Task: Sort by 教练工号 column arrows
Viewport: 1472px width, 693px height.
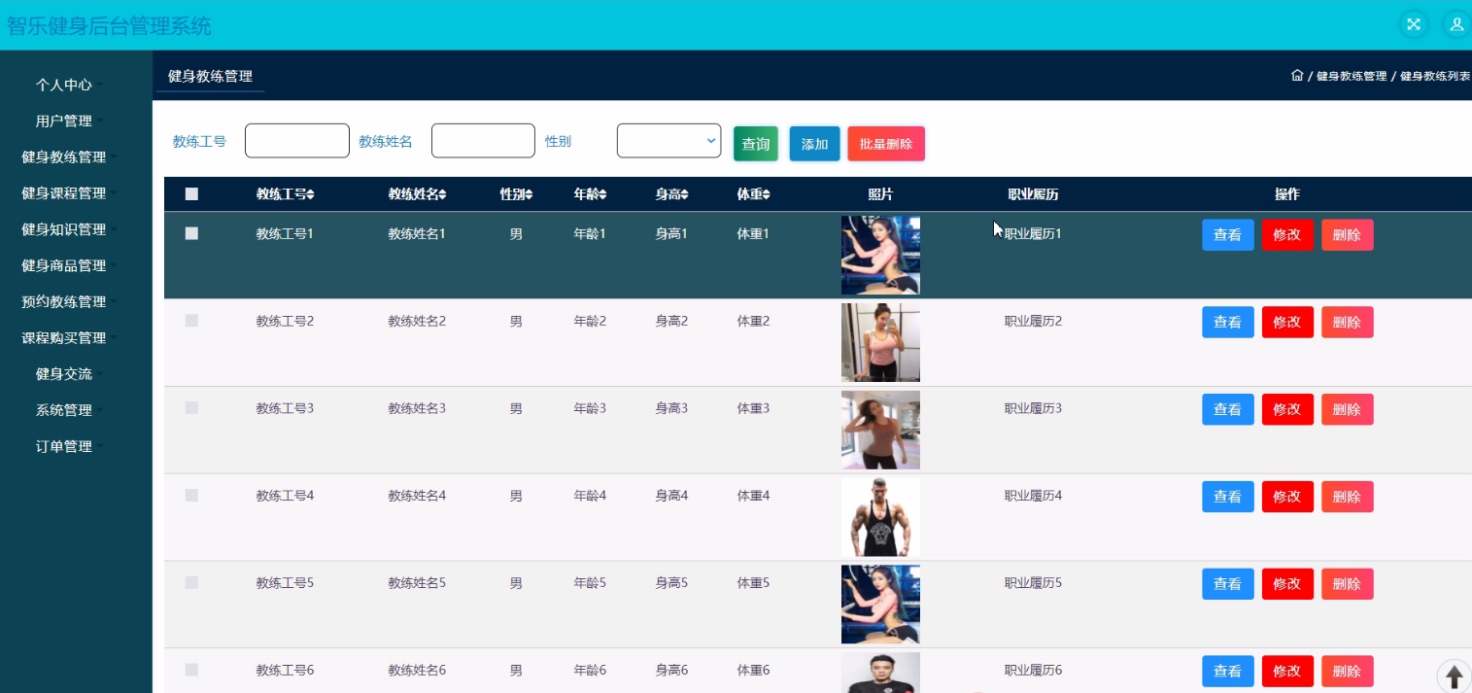Action: 311,195
